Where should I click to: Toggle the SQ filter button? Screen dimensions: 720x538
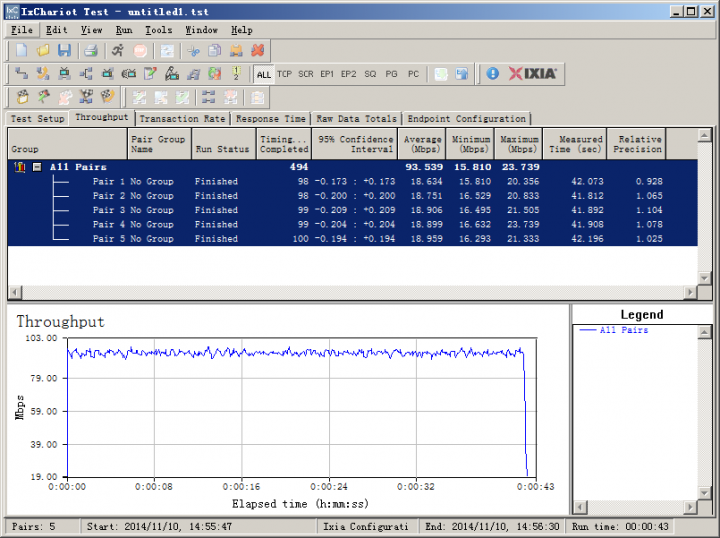[x=370, y=74]
